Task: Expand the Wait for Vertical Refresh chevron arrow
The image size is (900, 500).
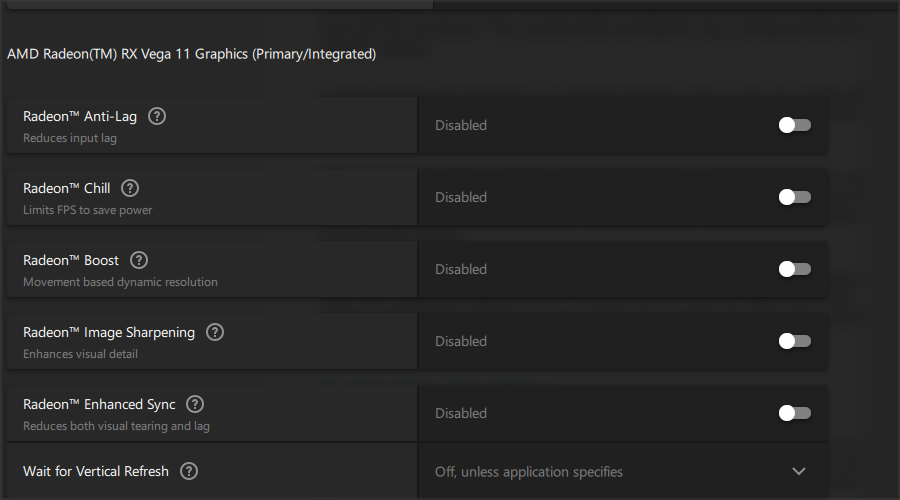Action: pyautogui.click(x=799, y=471)
